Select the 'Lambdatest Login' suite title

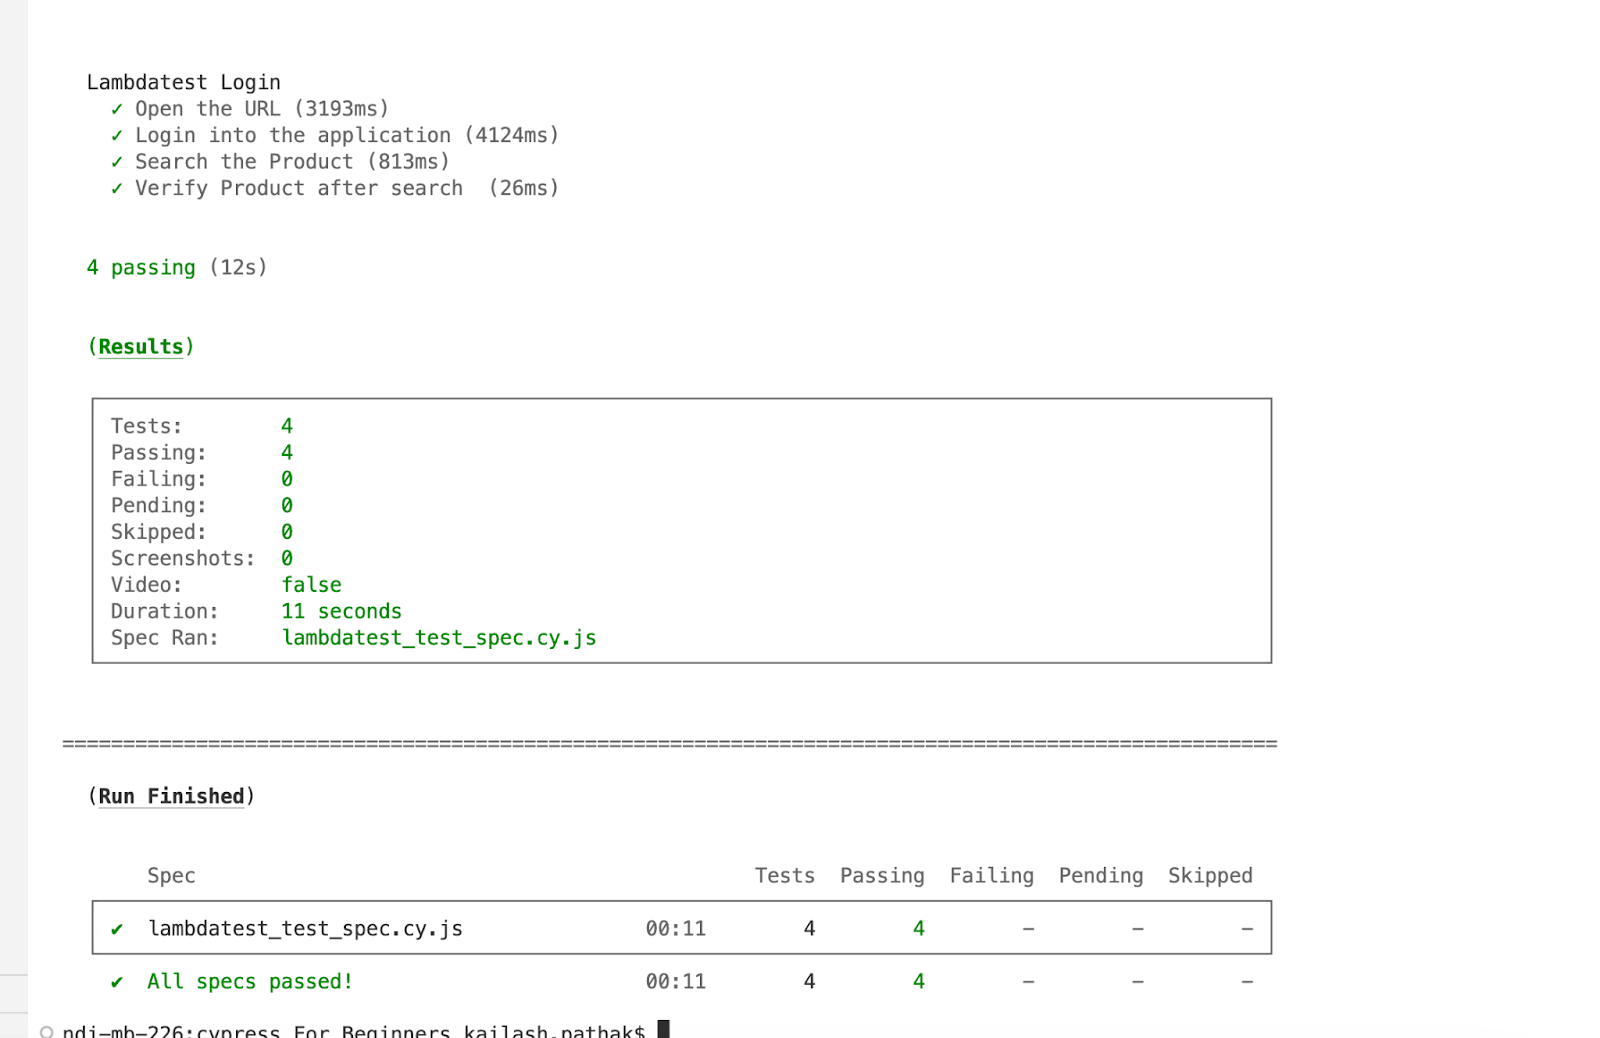184,82
